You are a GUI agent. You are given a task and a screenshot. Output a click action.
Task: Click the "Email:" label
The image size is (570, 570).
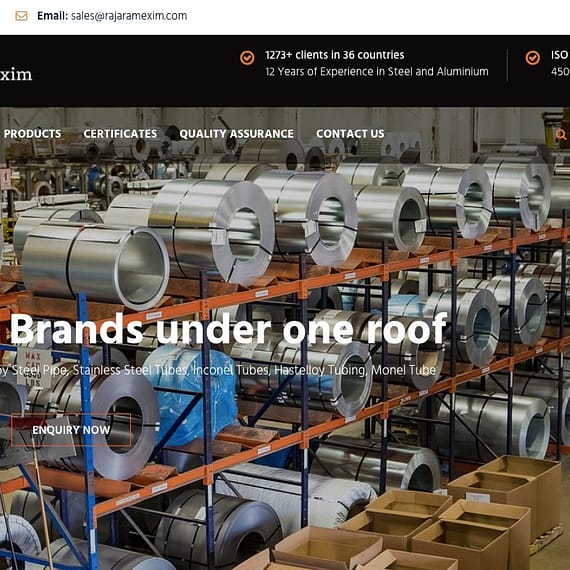click(52, 16)
